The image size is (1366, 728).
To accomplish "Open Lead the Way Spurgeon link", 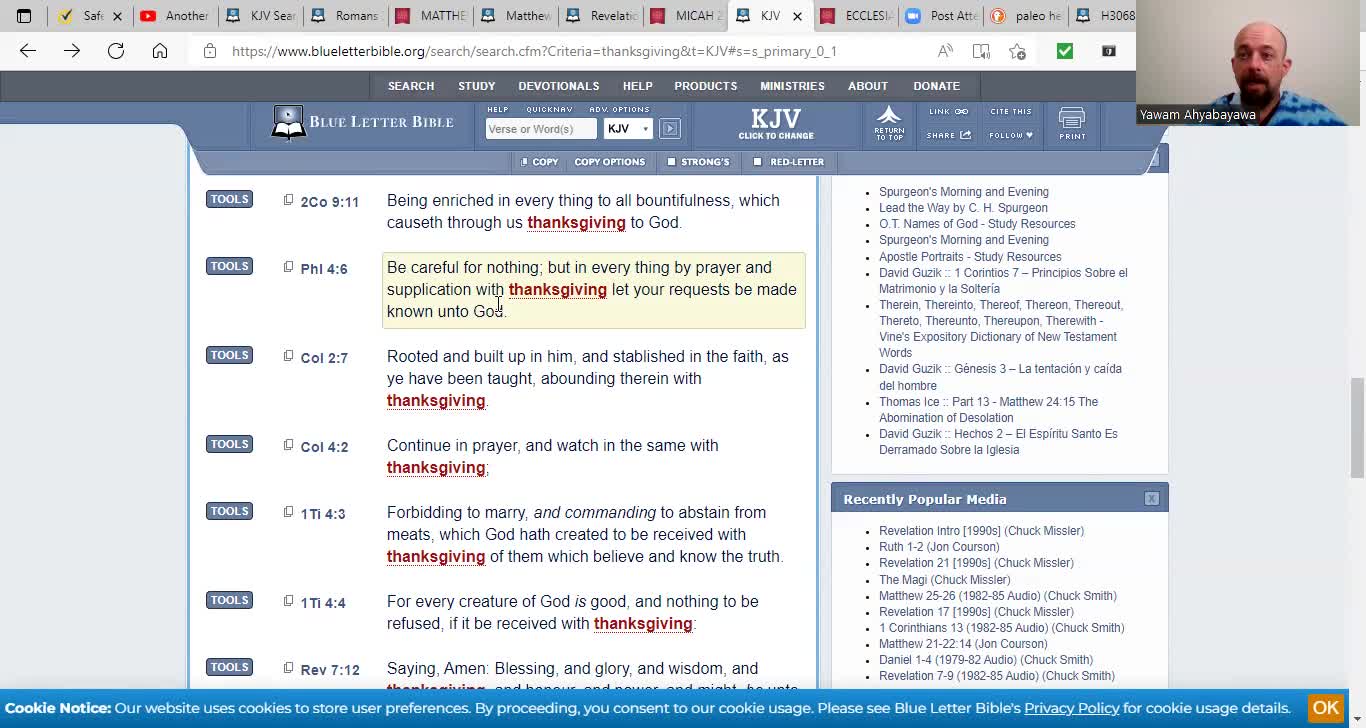I will click(963, 208).
